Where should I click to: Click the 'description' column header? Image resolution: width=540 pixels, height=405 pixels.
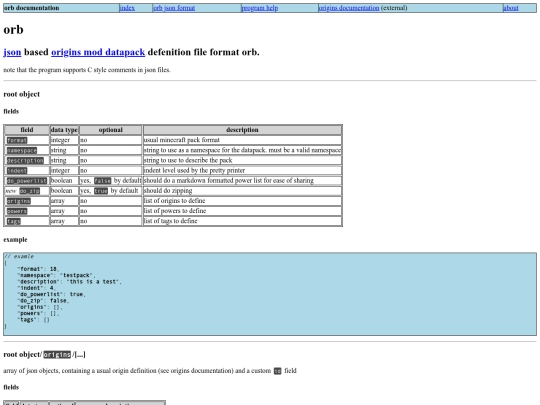tap(242, 130)
